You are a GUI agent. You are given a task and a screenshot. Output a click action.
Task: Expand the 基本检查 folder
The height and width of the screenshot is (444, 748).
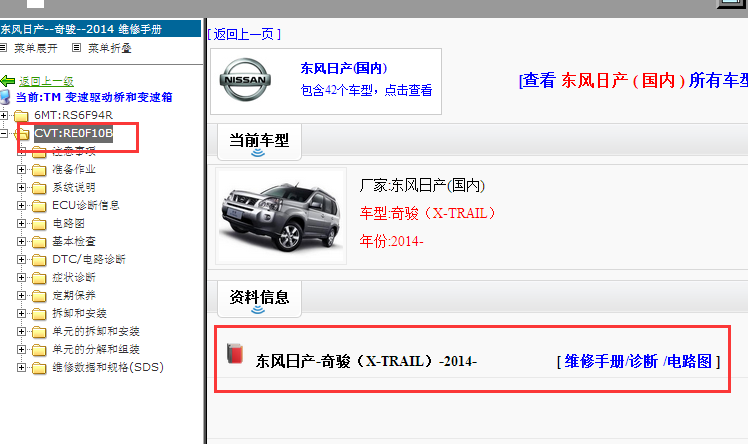[x=21, y=241]
